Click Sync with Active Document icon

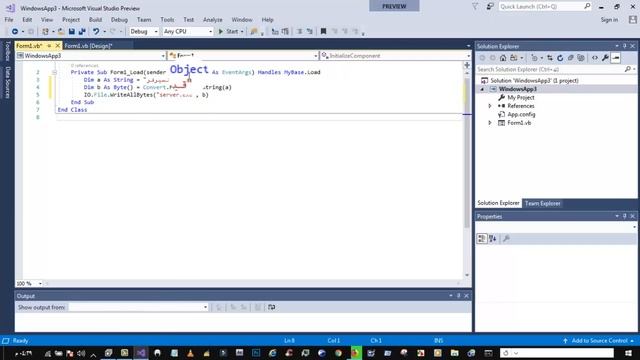pyautogui.click(x=550, y=58)
